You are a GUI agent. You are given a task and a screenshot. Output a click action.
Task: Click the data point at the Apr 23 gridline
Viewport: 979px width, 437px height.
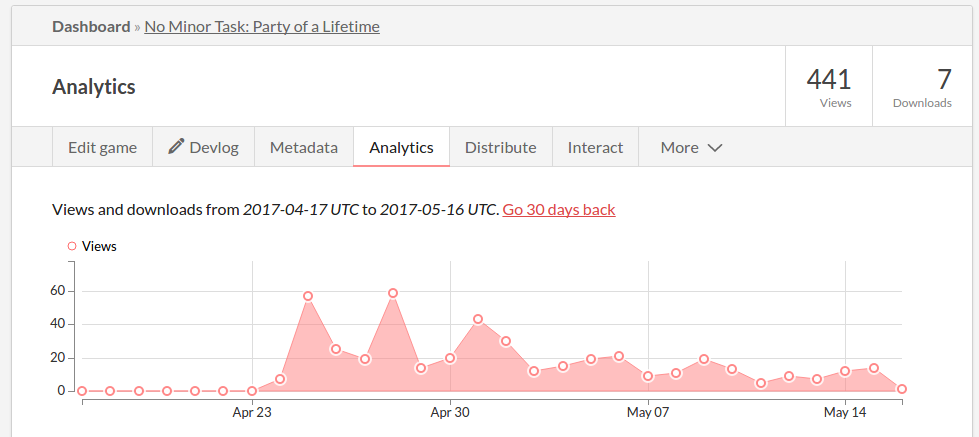(x=252, y=391)
